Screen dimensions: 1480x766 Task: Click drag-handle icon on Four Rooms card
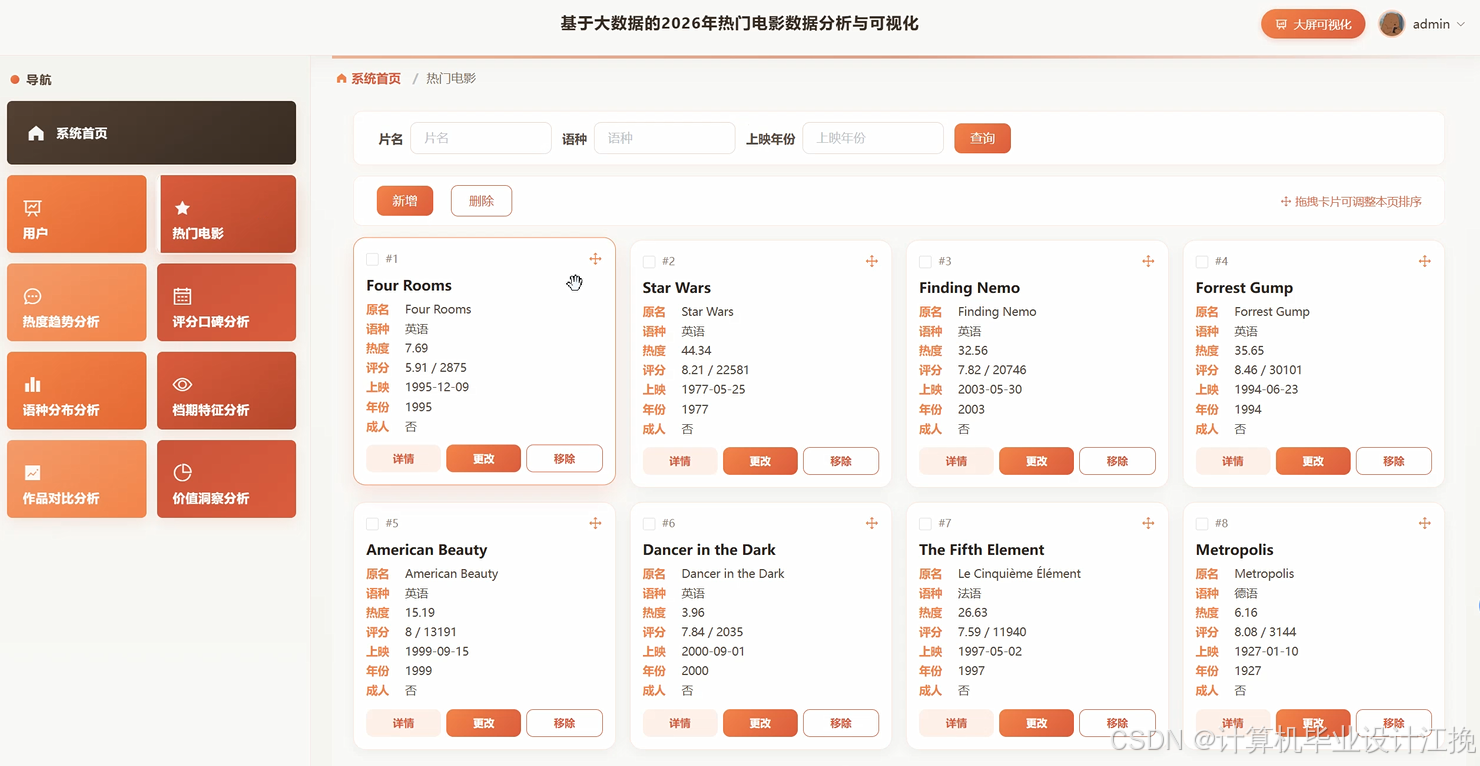pos(595,259)
